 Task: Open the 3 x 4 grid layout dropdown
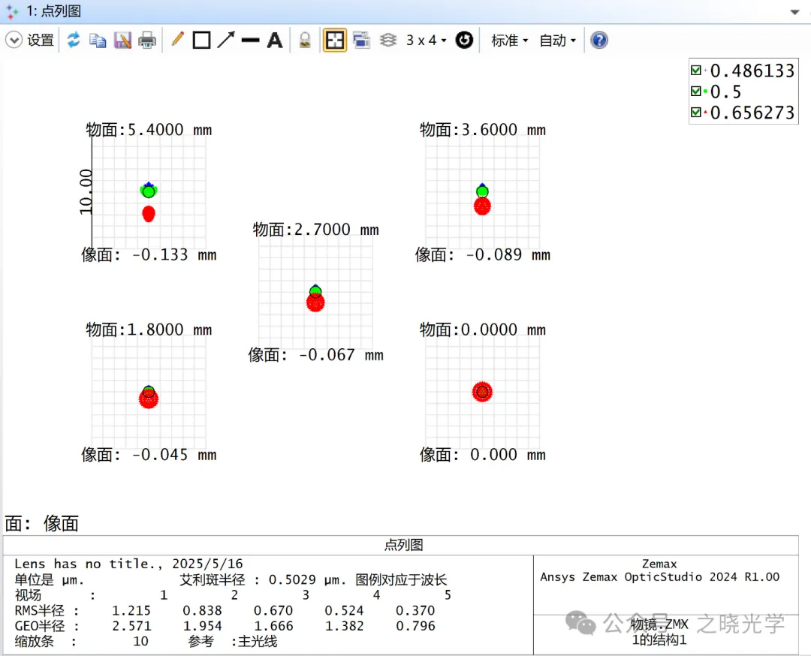426,40
